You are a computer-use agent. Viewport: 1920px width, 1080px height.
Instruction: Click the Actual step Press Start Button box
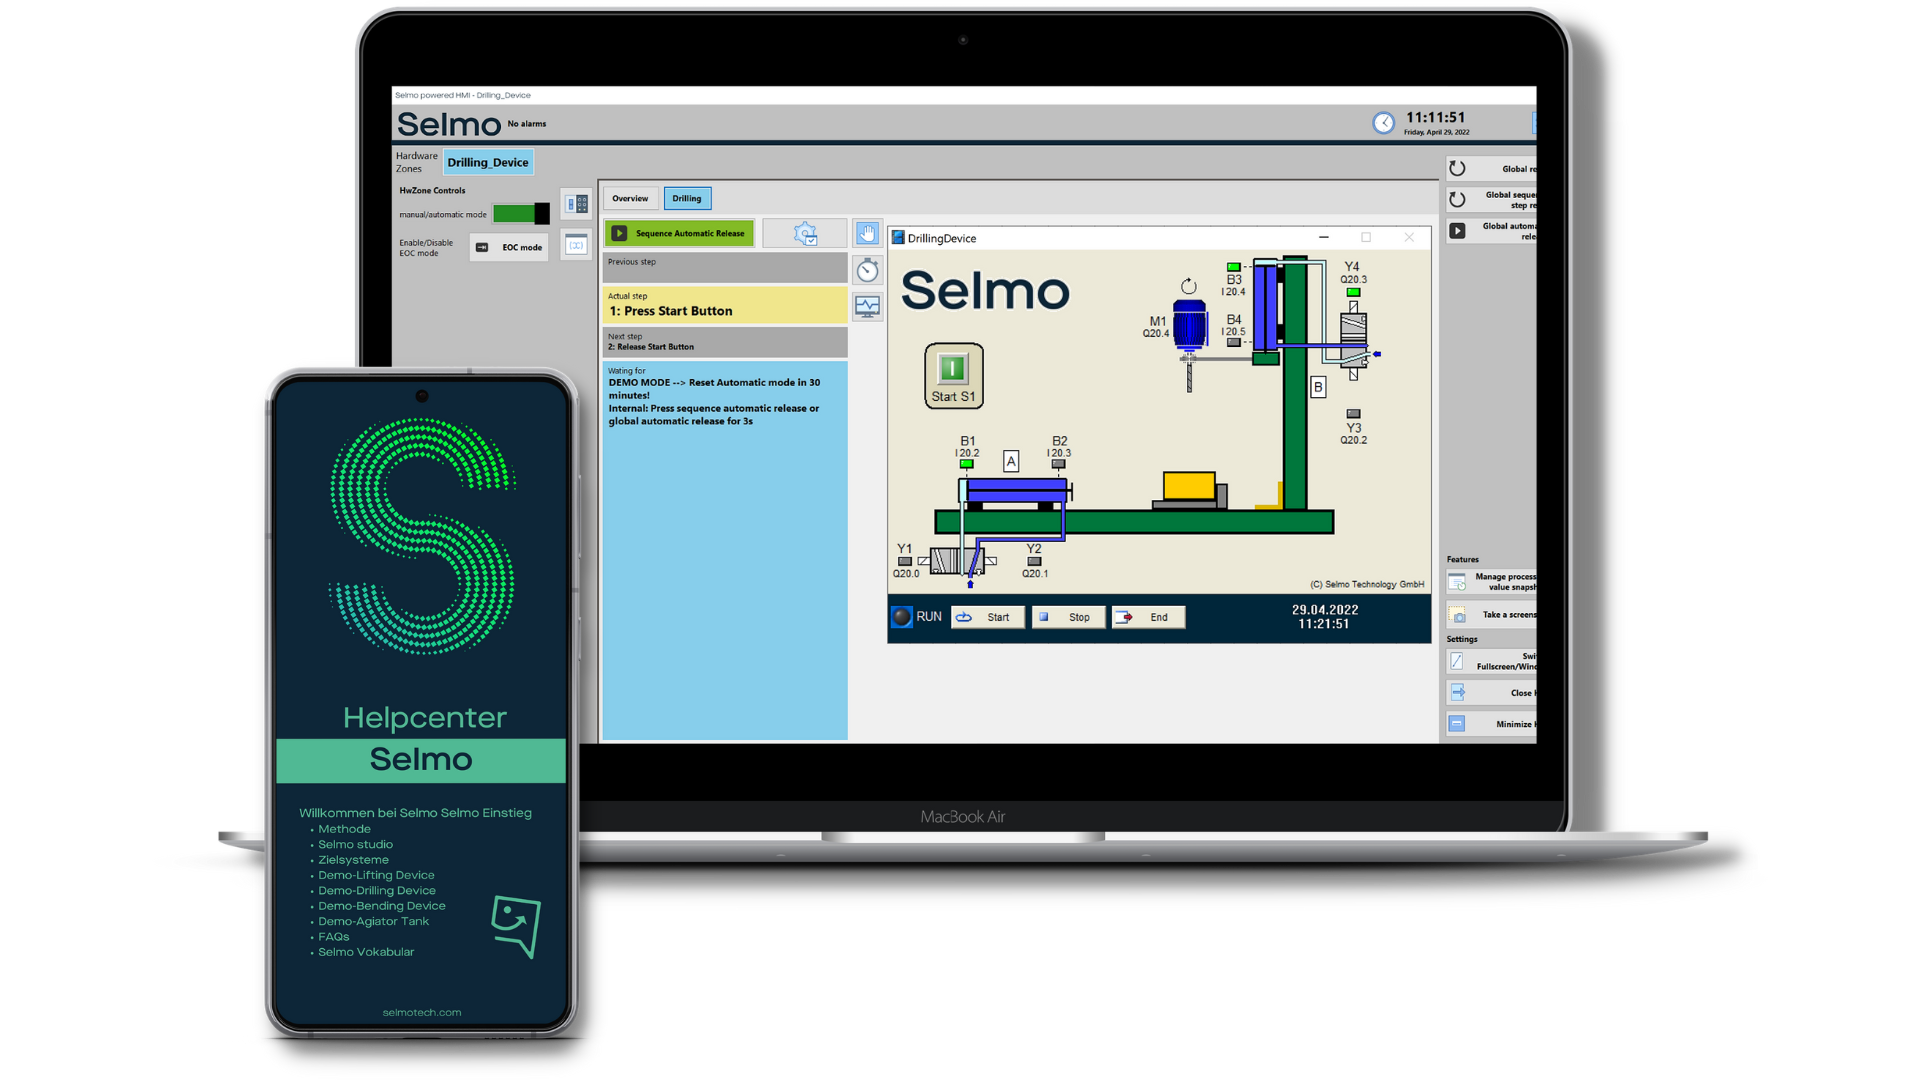(x=725, y=305)
